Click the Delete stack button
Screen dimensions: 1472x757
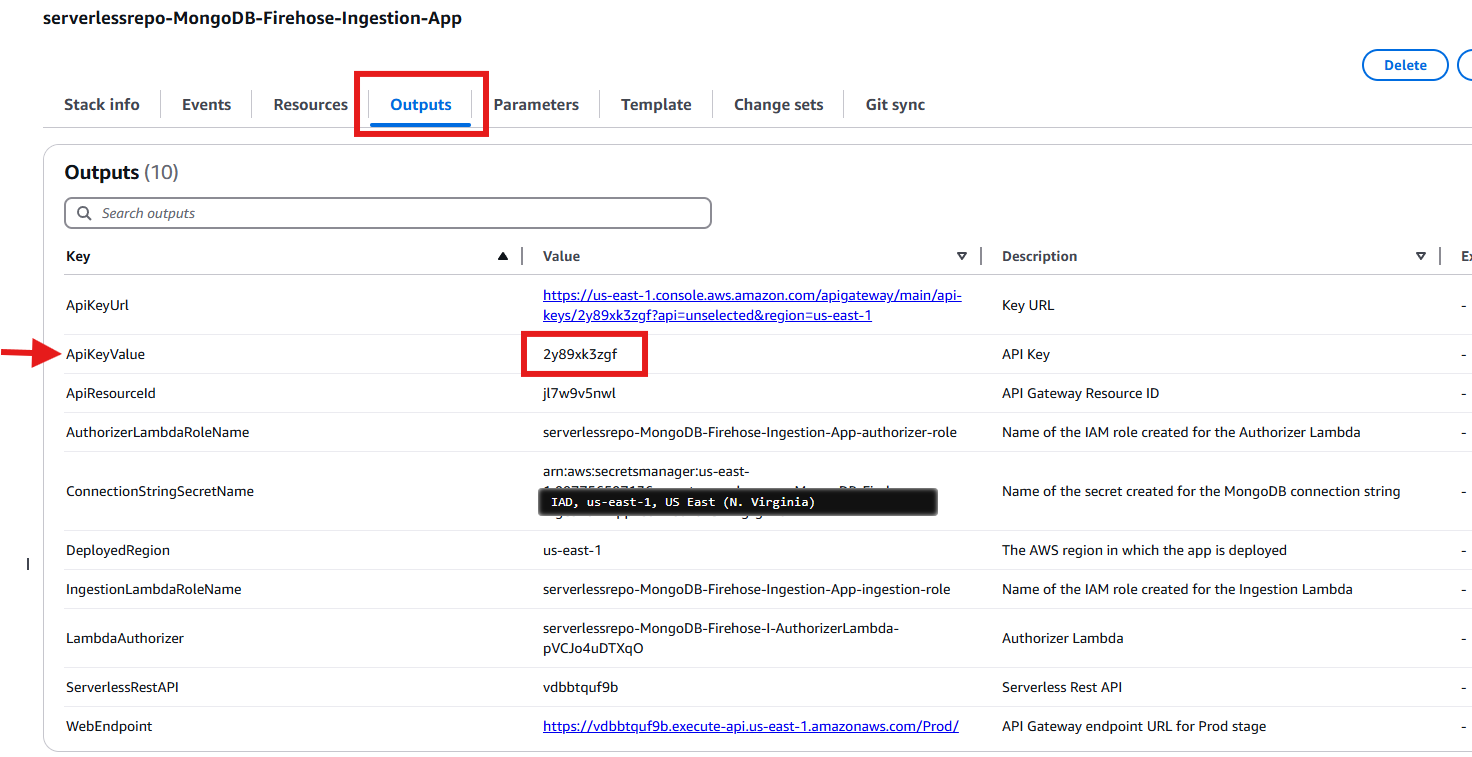click(1405, 65)
